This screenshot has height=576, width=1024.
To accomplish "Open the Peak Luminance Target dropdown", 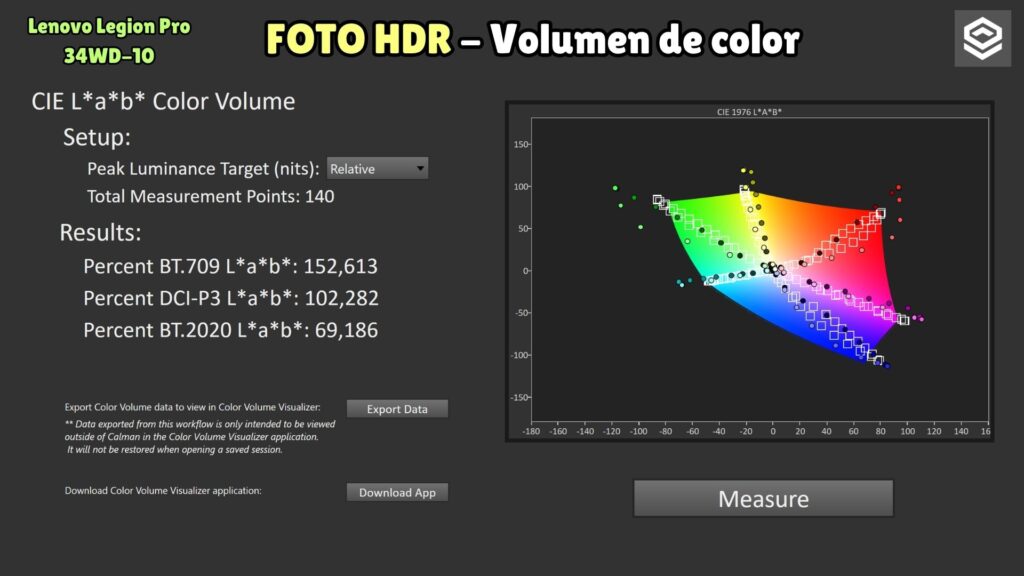I will (x=377, y=168).
